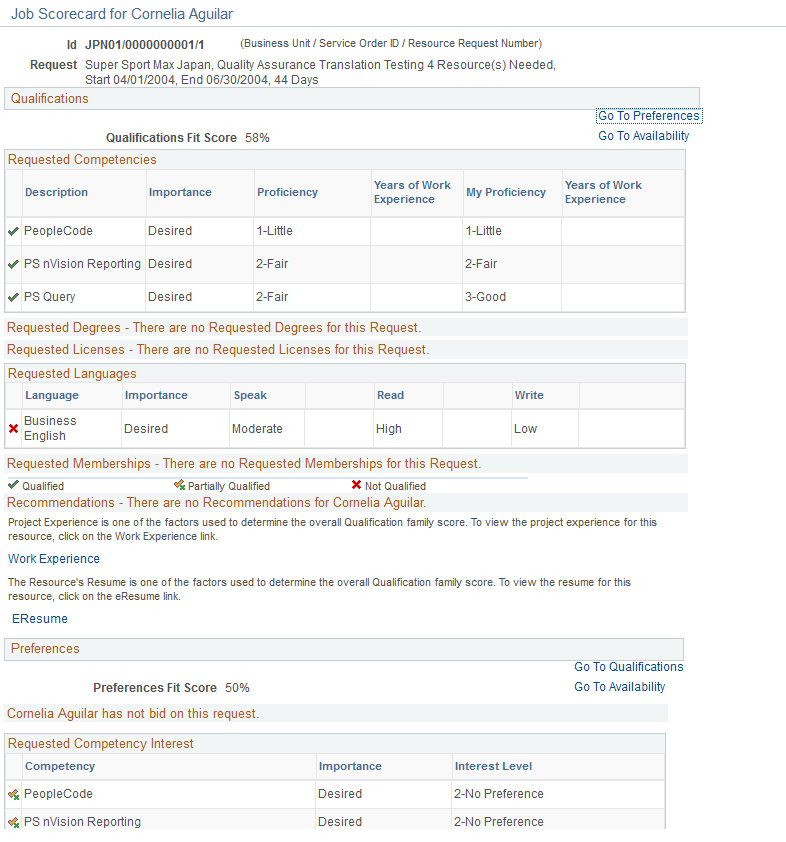Click the qualified checkmark beside PS Query
786x842 pixels.
[x=13, y=297]
